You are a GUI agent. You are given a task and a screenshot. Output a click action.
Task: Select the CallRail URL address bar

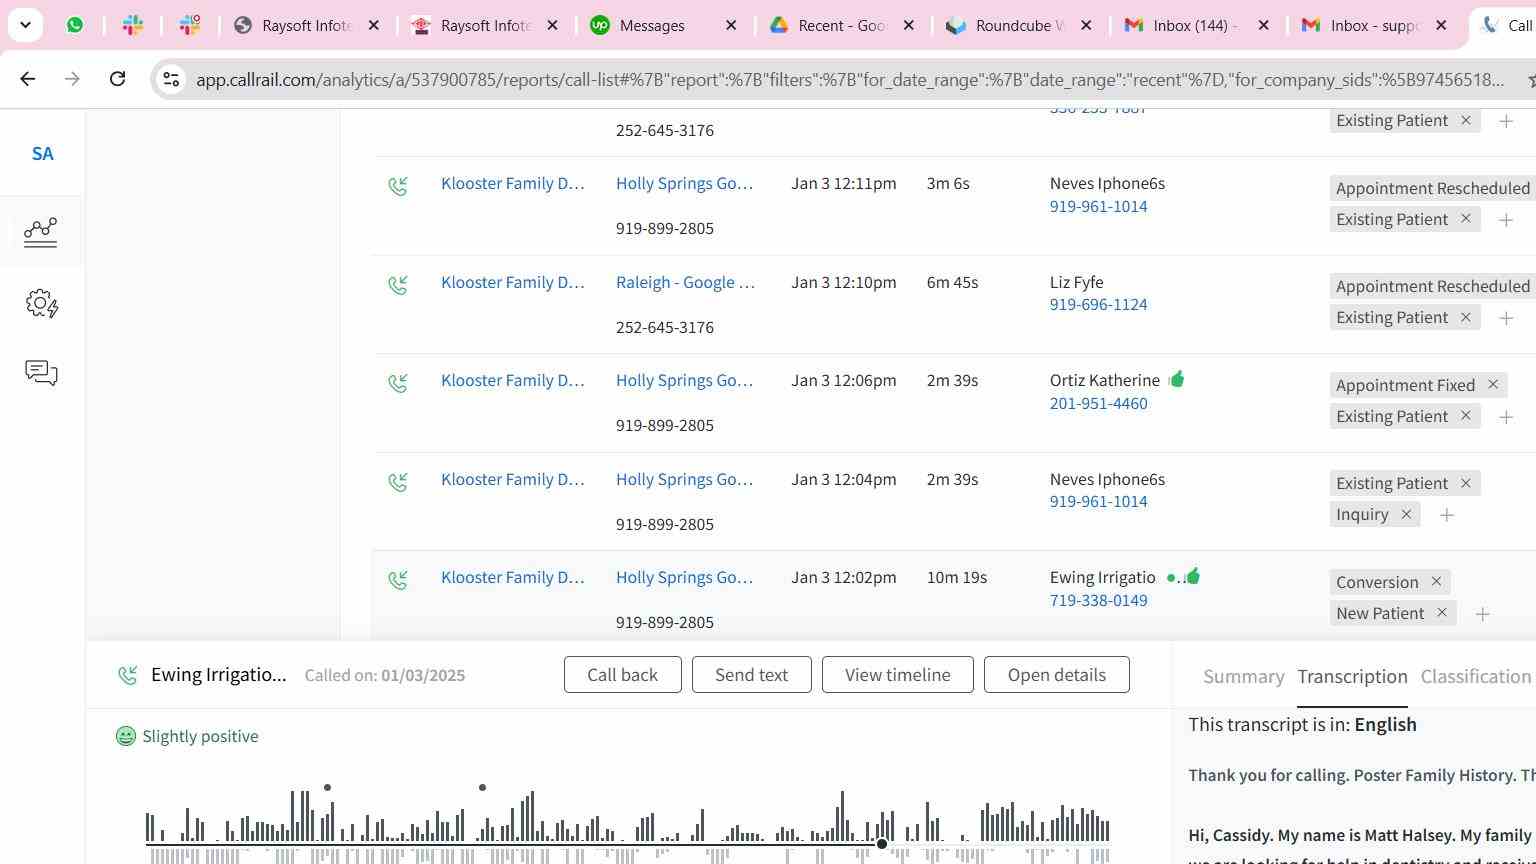850,79
